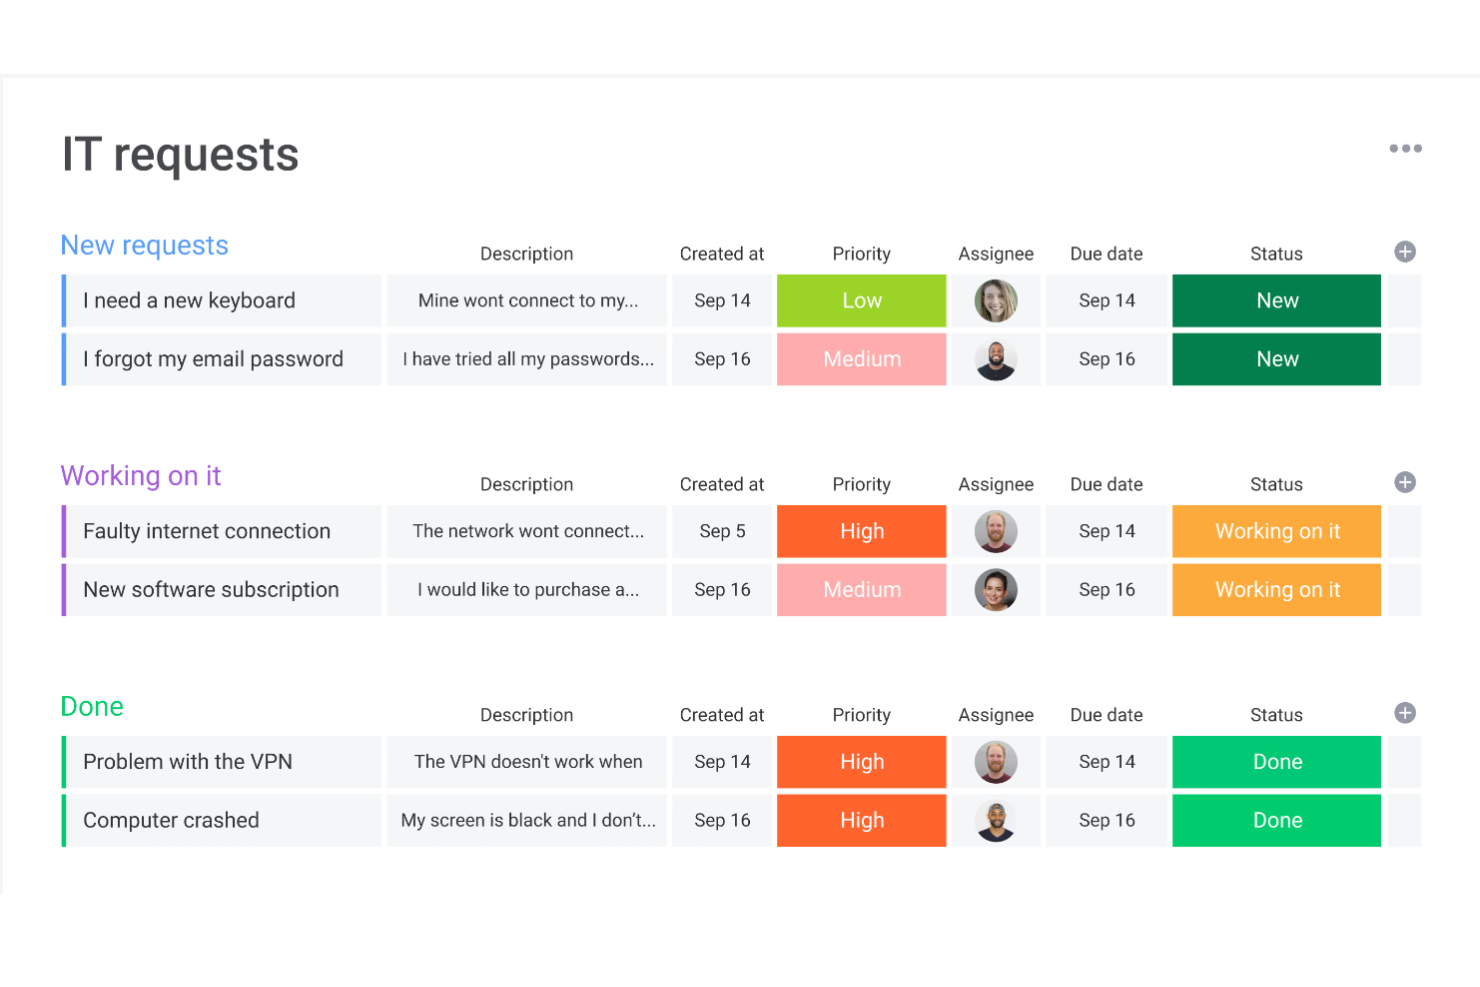Edit the Sep 16 due date of 'Computer crashed'
Viewport: 1480px width, 987px height.
click(x=1106, y=820)
